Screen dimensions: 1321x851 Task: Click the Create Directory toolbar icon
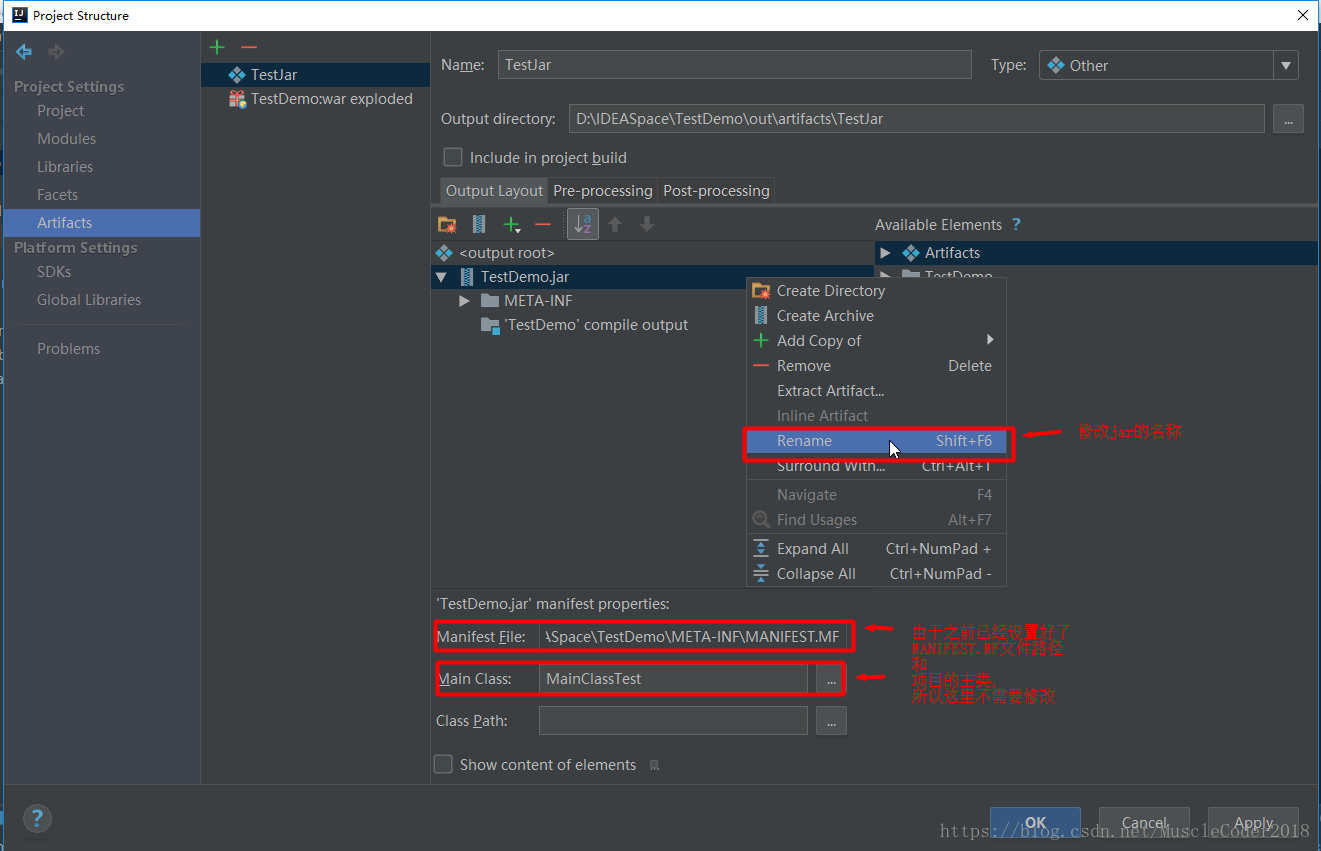(x=447, y=225)
